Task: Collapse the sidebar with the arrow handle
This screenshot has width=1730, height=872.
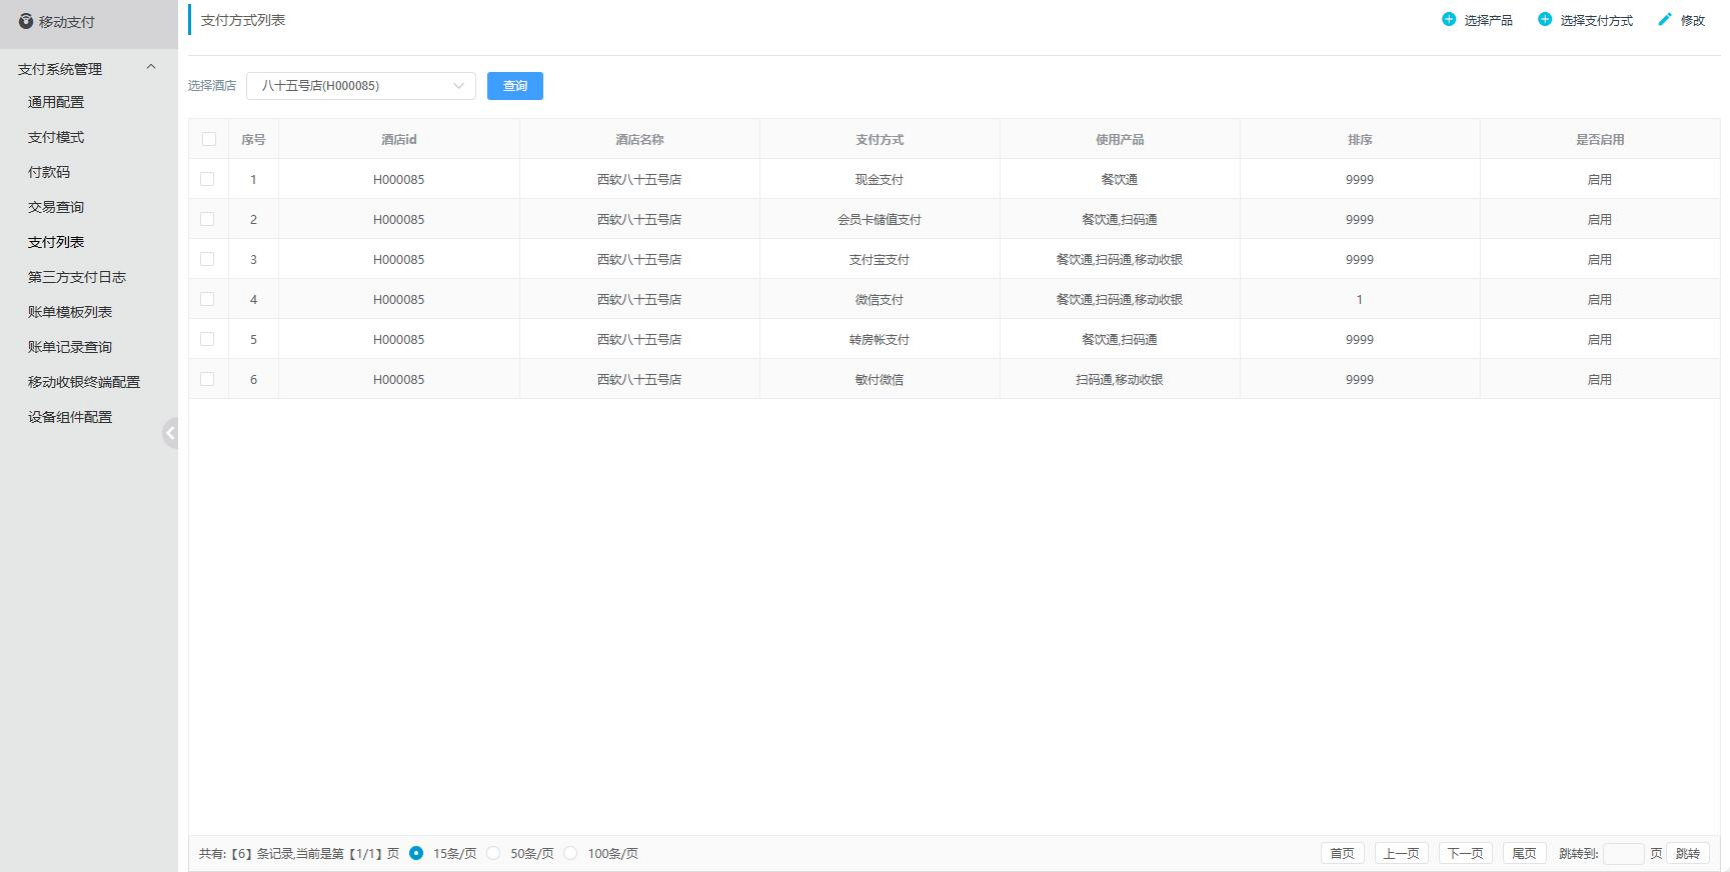Action: (170, 433)
